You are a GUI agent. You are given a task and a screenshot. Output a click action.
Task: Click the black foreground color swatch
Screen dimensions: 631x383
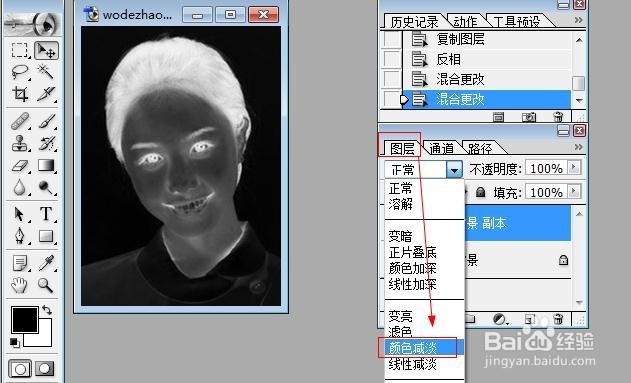25,320
